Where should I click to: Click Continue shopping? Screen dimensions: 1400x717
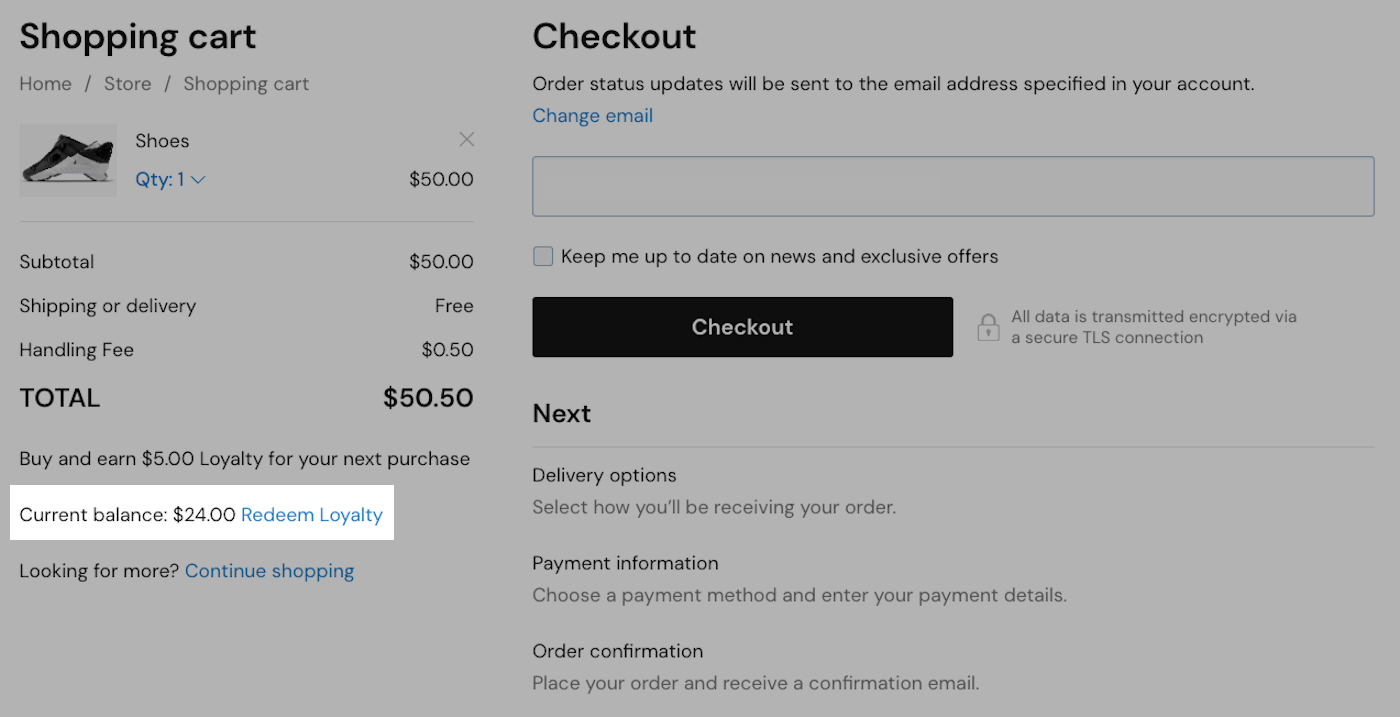pos(269,570)
